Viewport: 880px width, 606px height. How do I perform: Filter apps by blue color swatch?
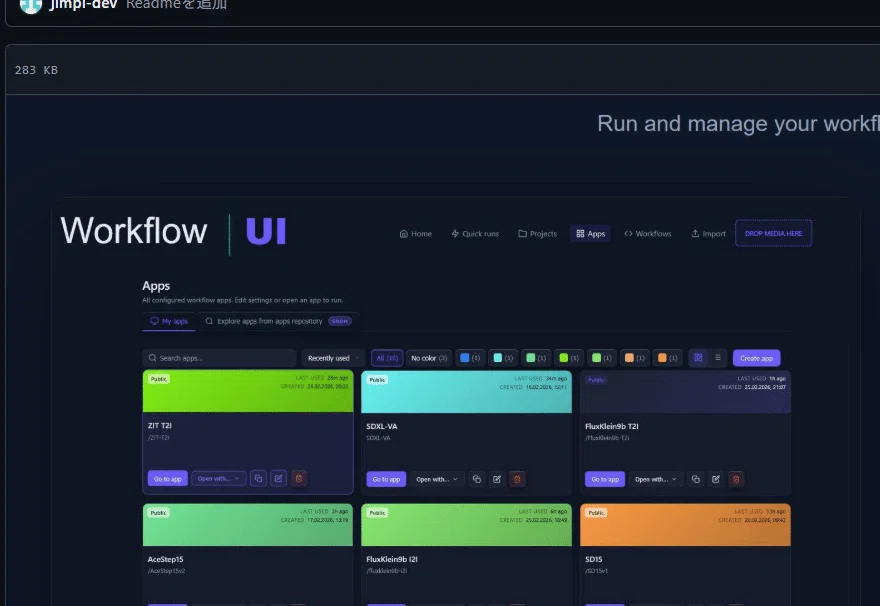[x=470, y=358]
